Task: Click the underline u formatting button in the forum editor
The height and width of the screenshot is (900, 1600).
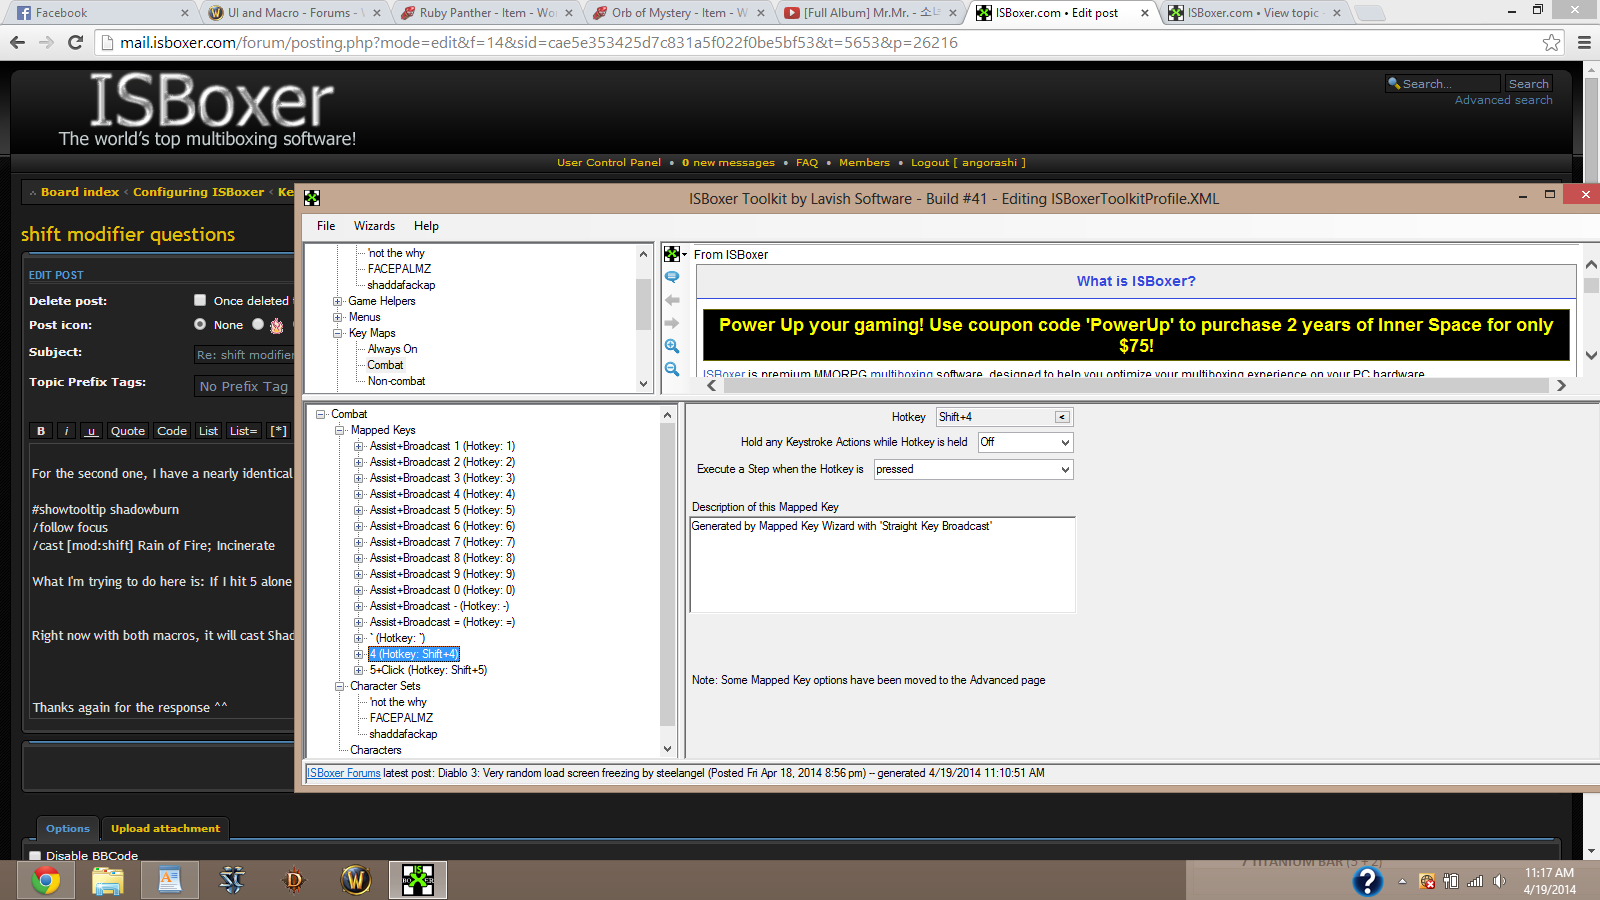Action: (91, 431)
